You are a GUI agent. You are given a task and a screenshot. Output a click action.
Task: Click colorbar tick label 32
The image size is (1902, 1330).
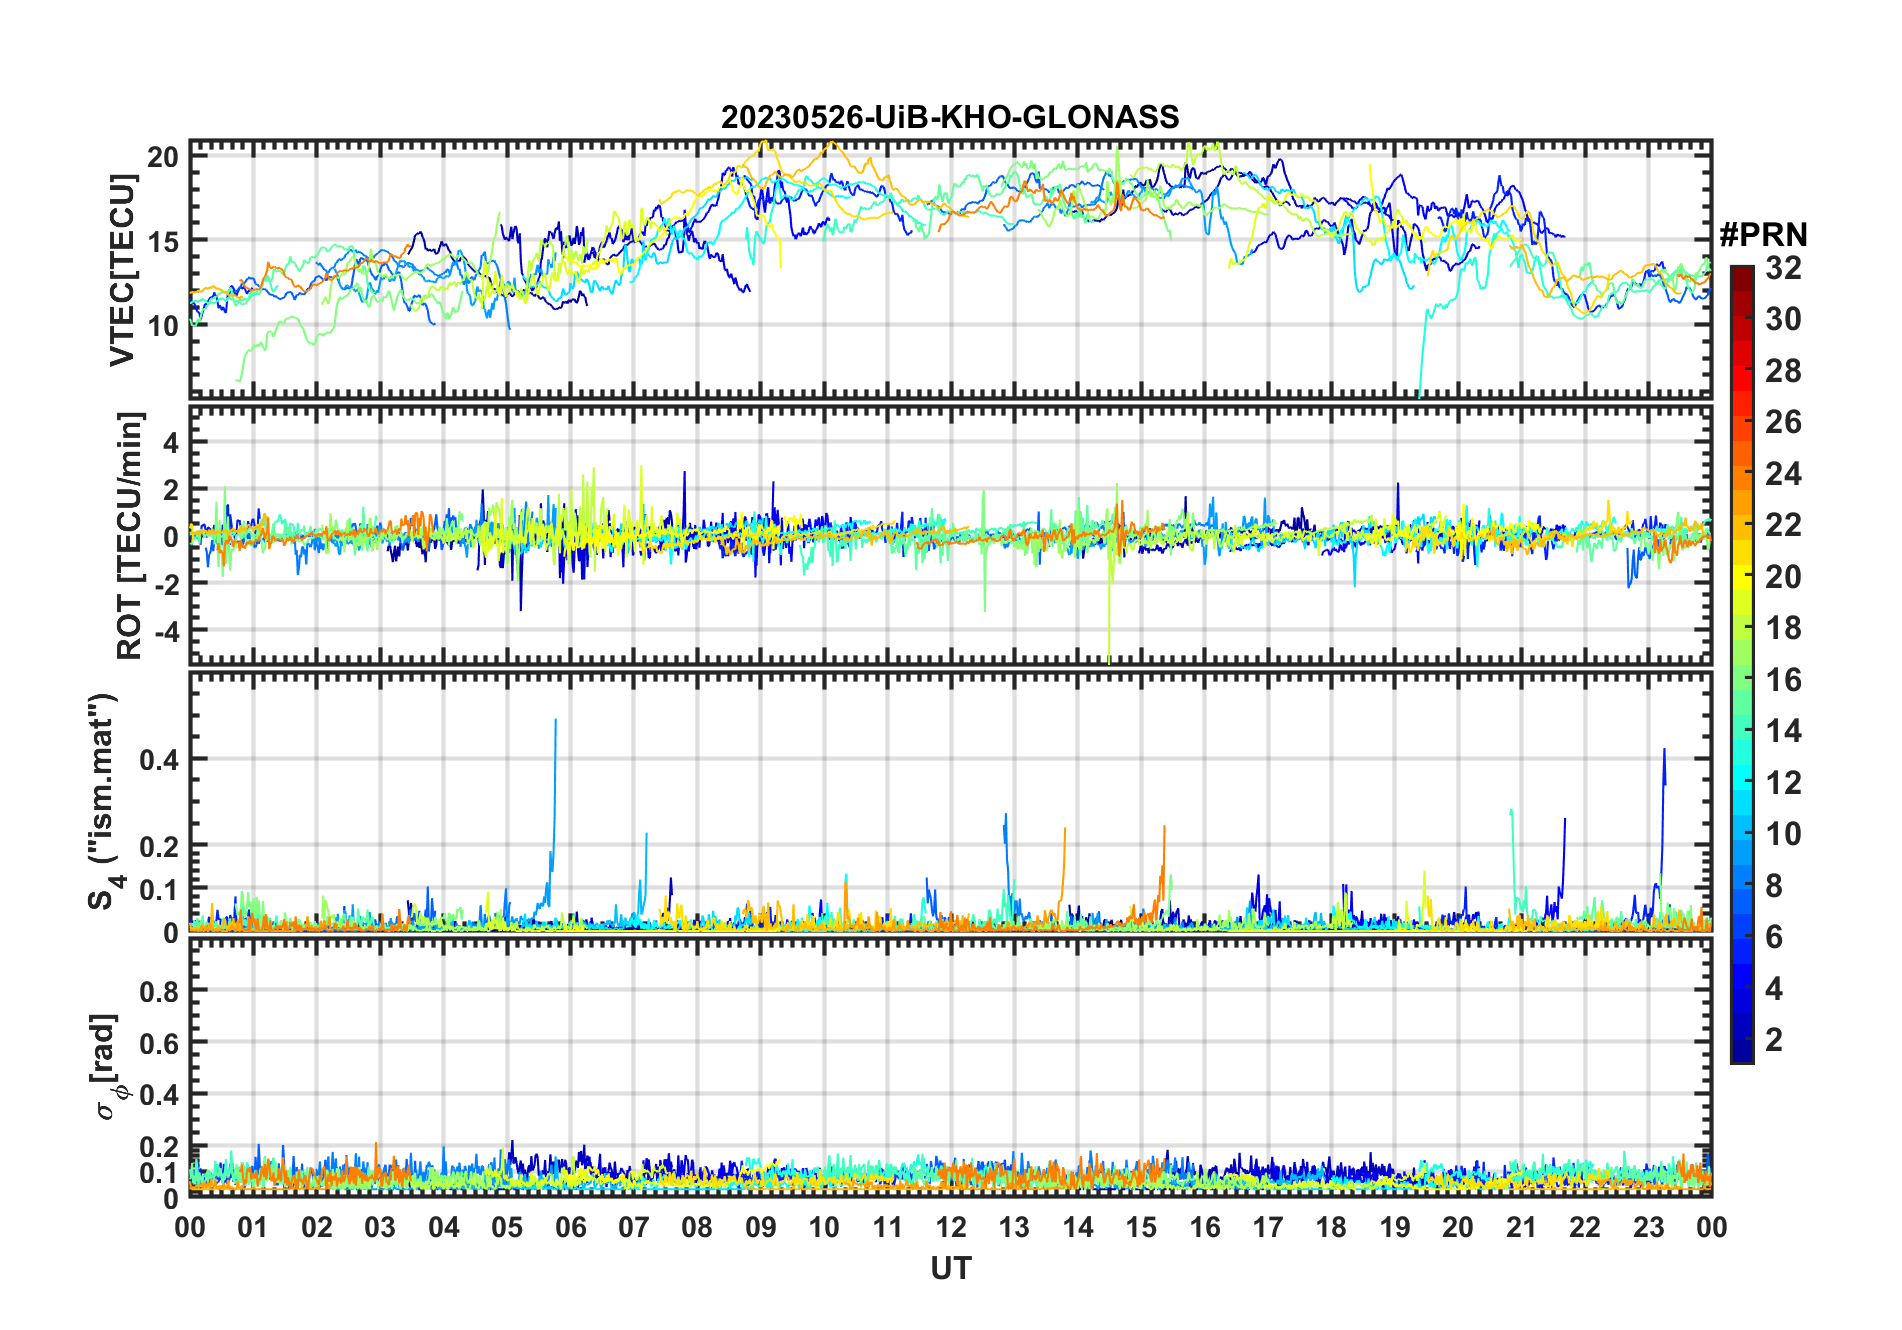1783,267
